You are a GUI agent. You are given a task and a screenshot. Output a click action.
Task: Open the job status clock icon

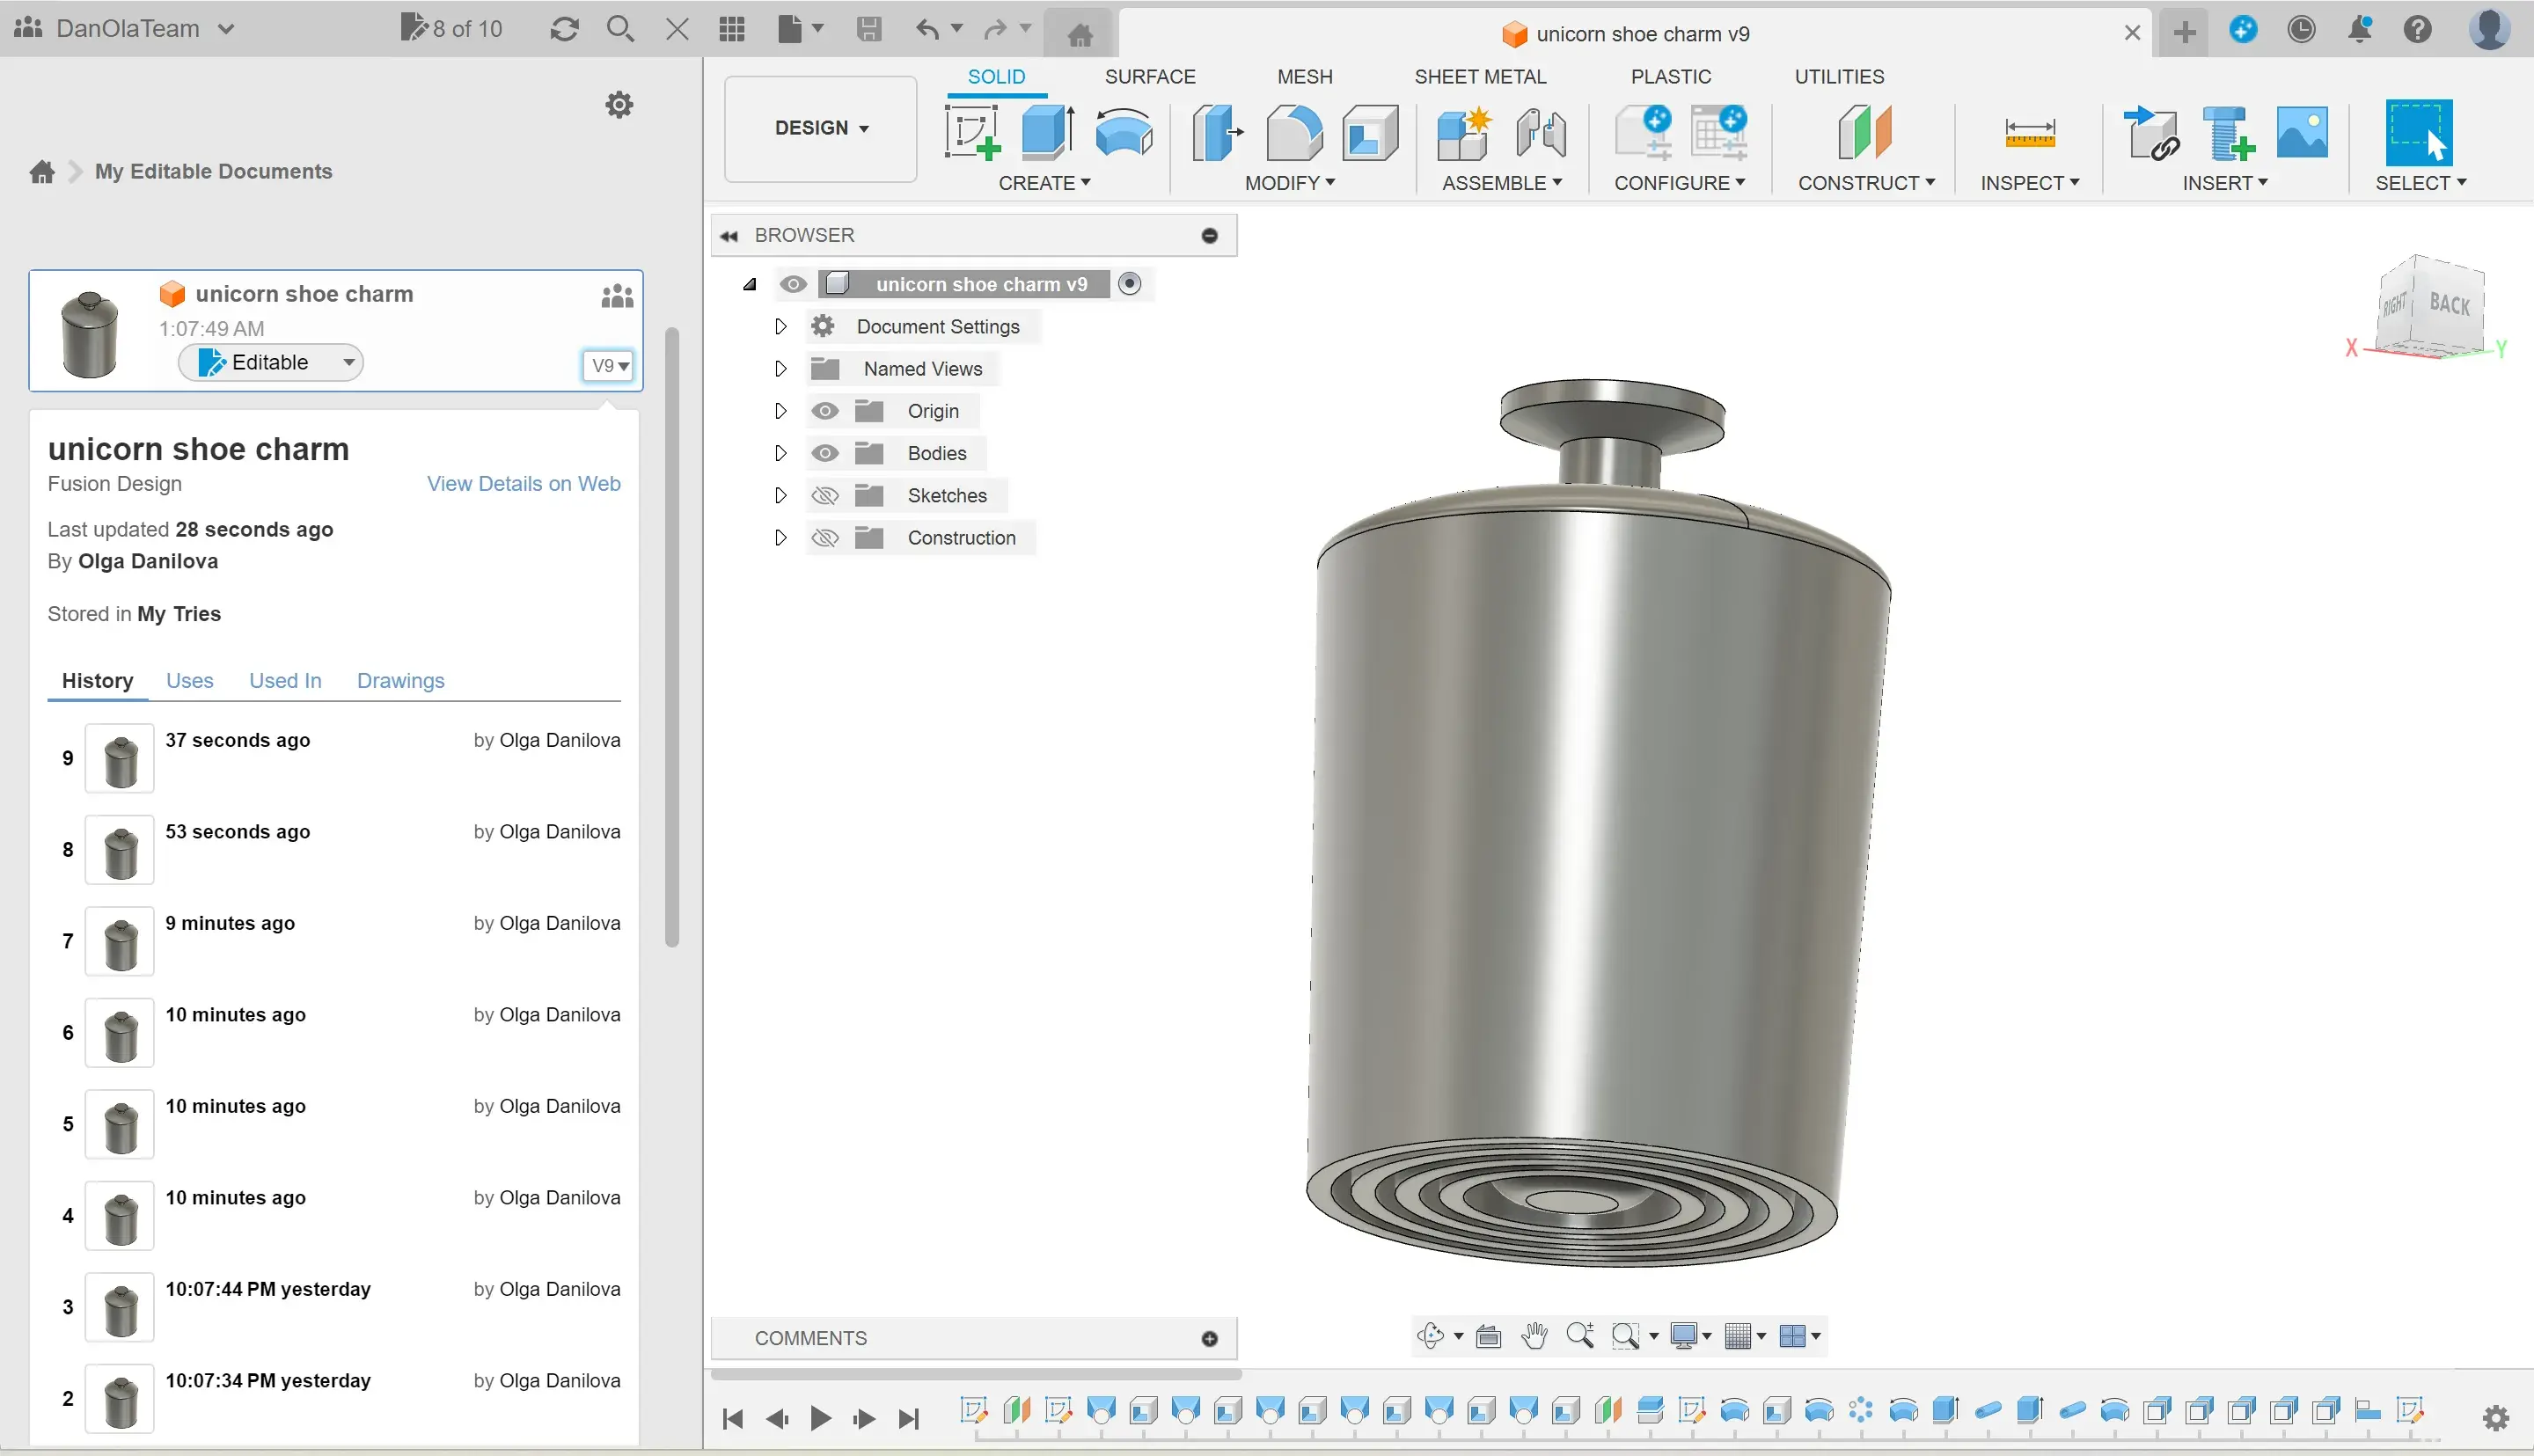[x=2301, y=29]
